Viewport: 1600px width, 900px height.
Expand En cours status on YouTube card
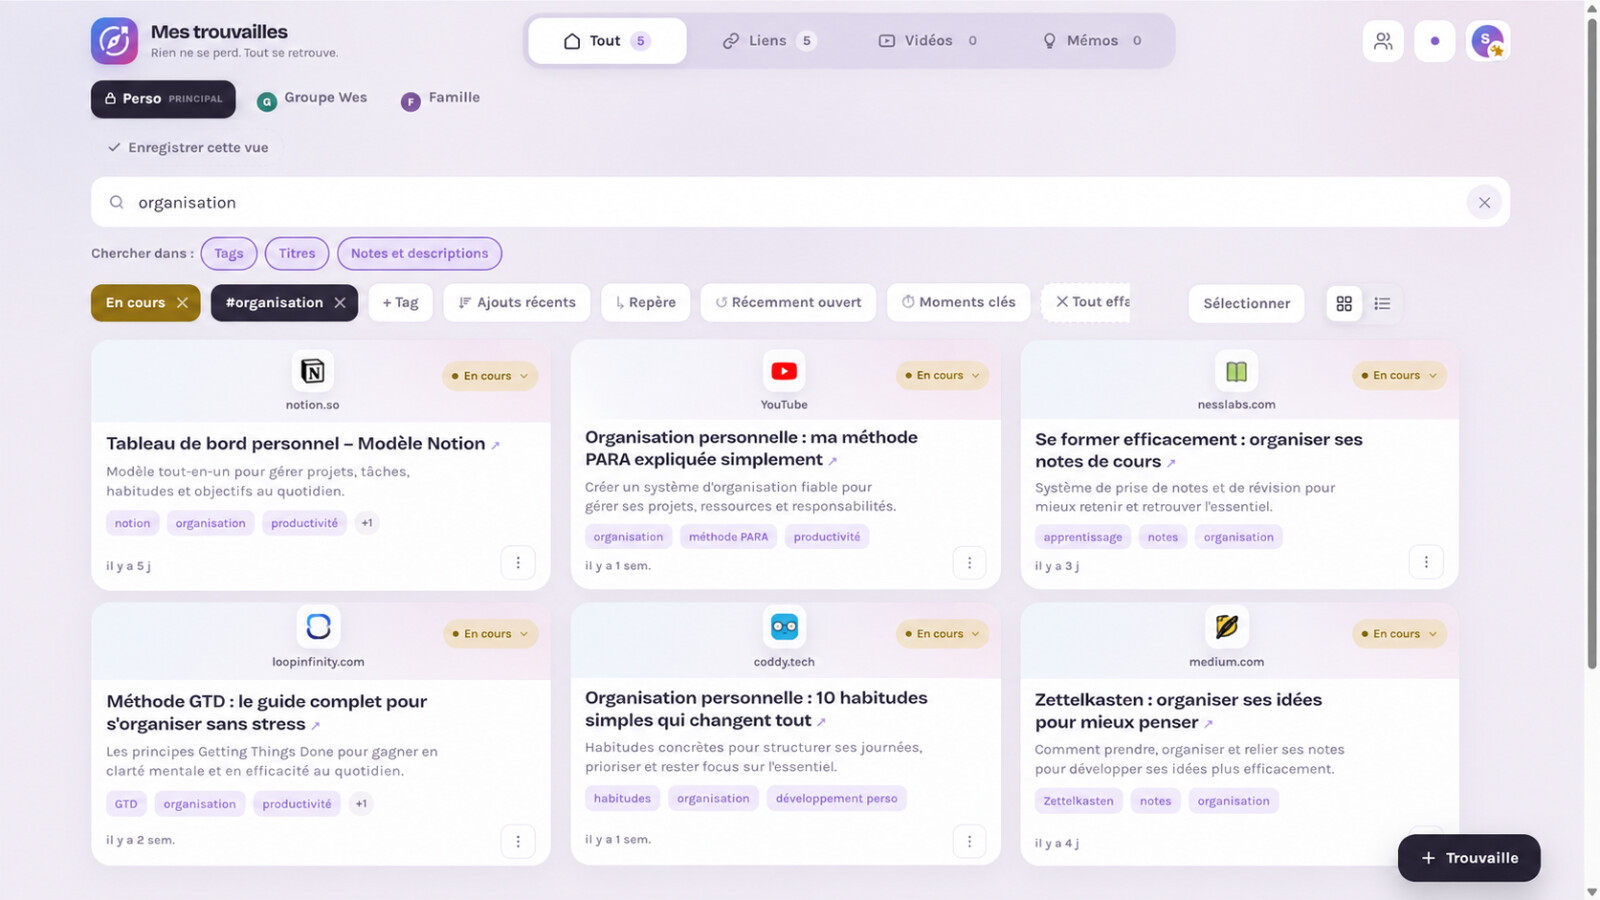click(x=942, y=376)
